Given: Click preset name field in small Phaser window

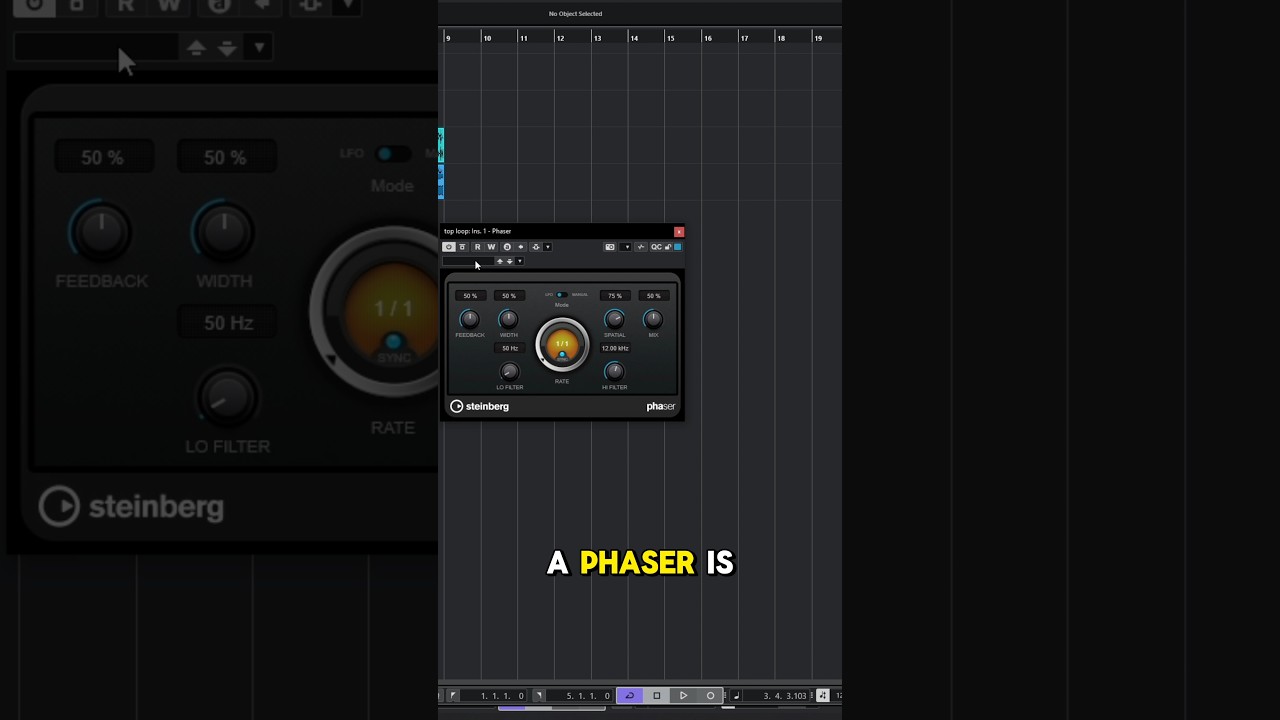Looking at the screenshot, I should point(468,261).
